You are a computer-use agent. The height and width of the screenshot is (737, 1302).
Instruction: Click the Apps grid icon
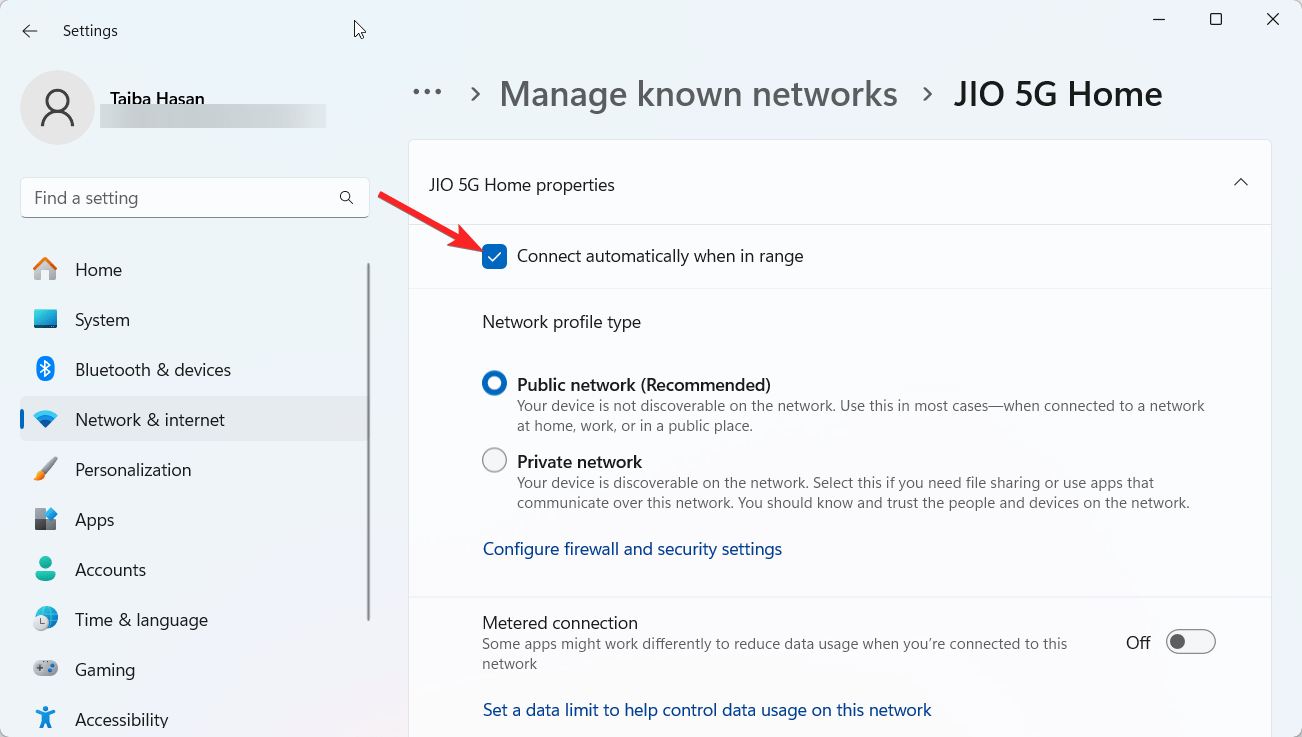tap(45, 520)
